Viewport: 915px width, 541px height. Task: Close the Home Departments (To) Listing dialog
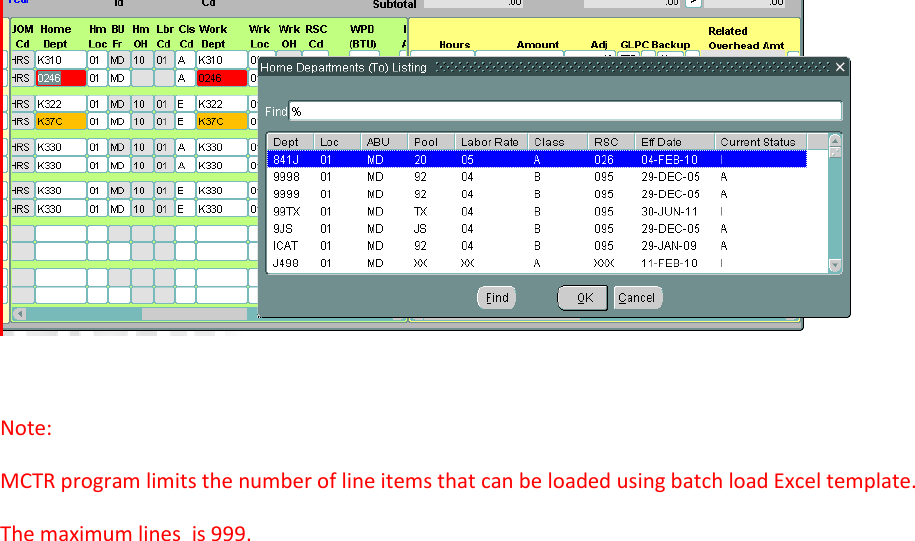[x=840, y=67]
